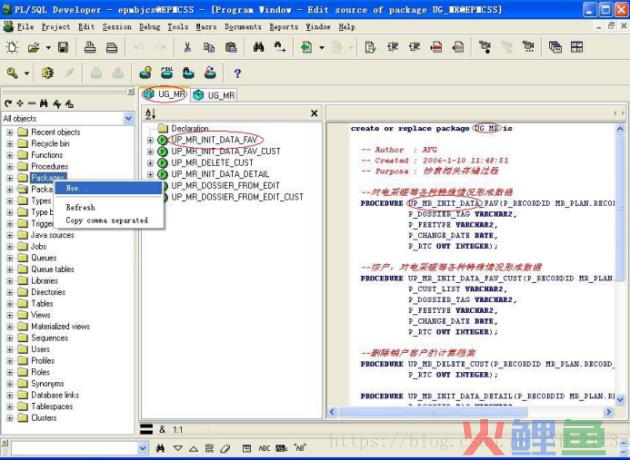Close the code contents pane with X
The height and width of the screenshot is (461, 630).
tap(314, 114)
